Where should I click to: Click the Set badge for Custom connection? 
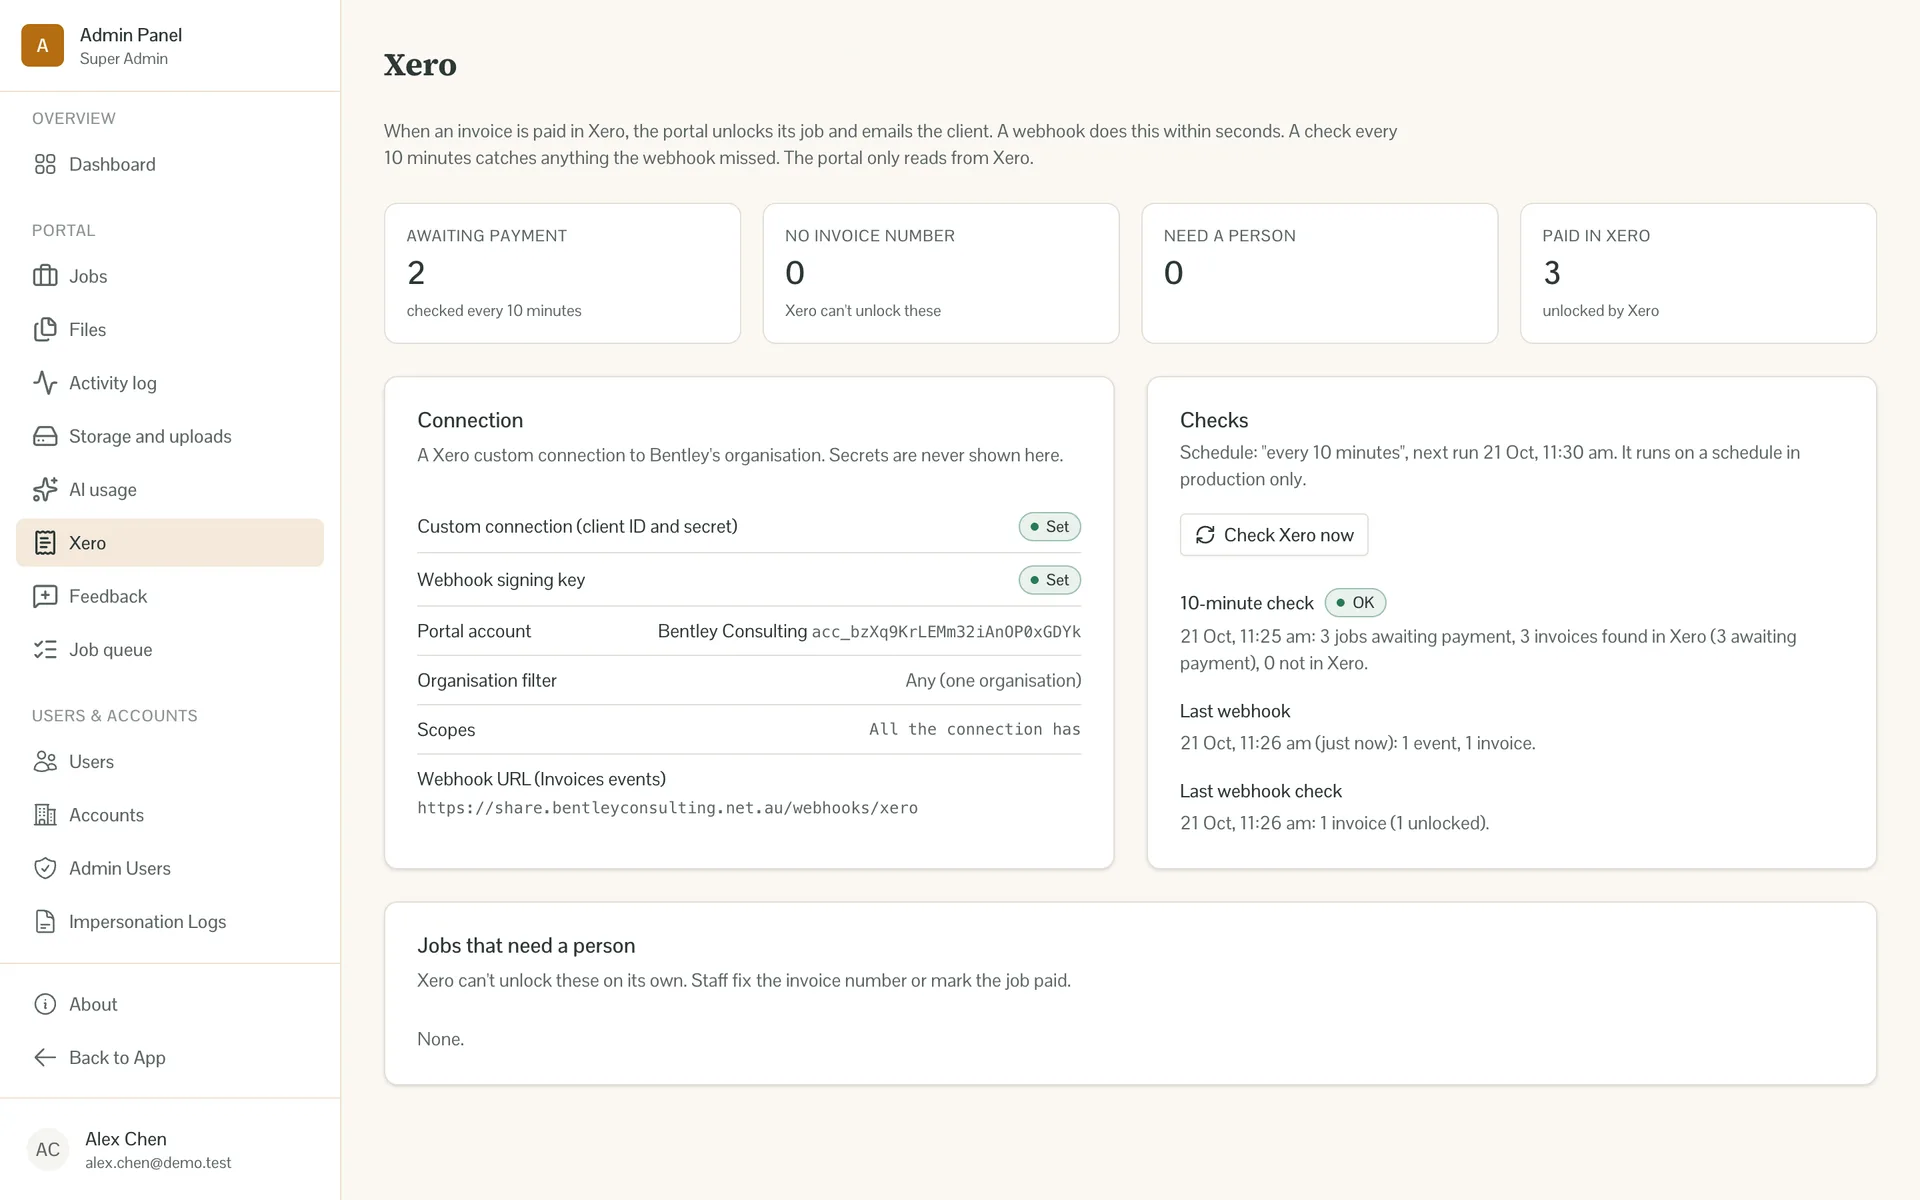1049,527
